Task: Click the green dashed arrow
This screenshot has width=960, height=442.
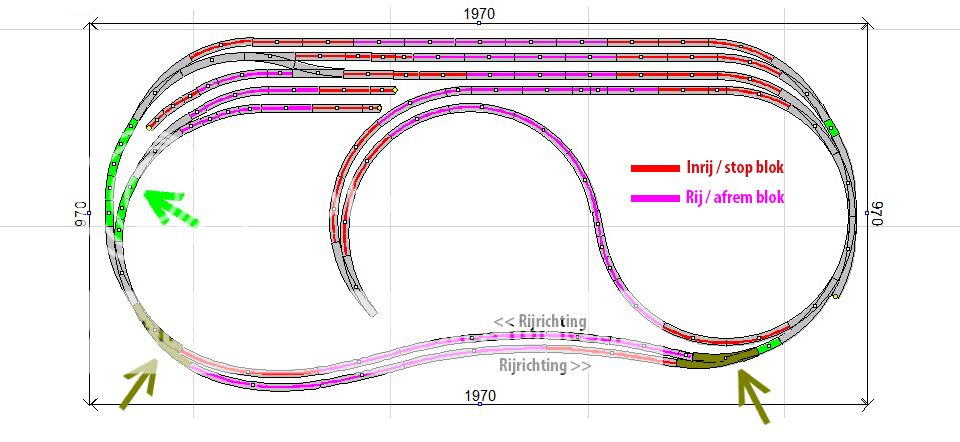Action: [x=170, y=205]
